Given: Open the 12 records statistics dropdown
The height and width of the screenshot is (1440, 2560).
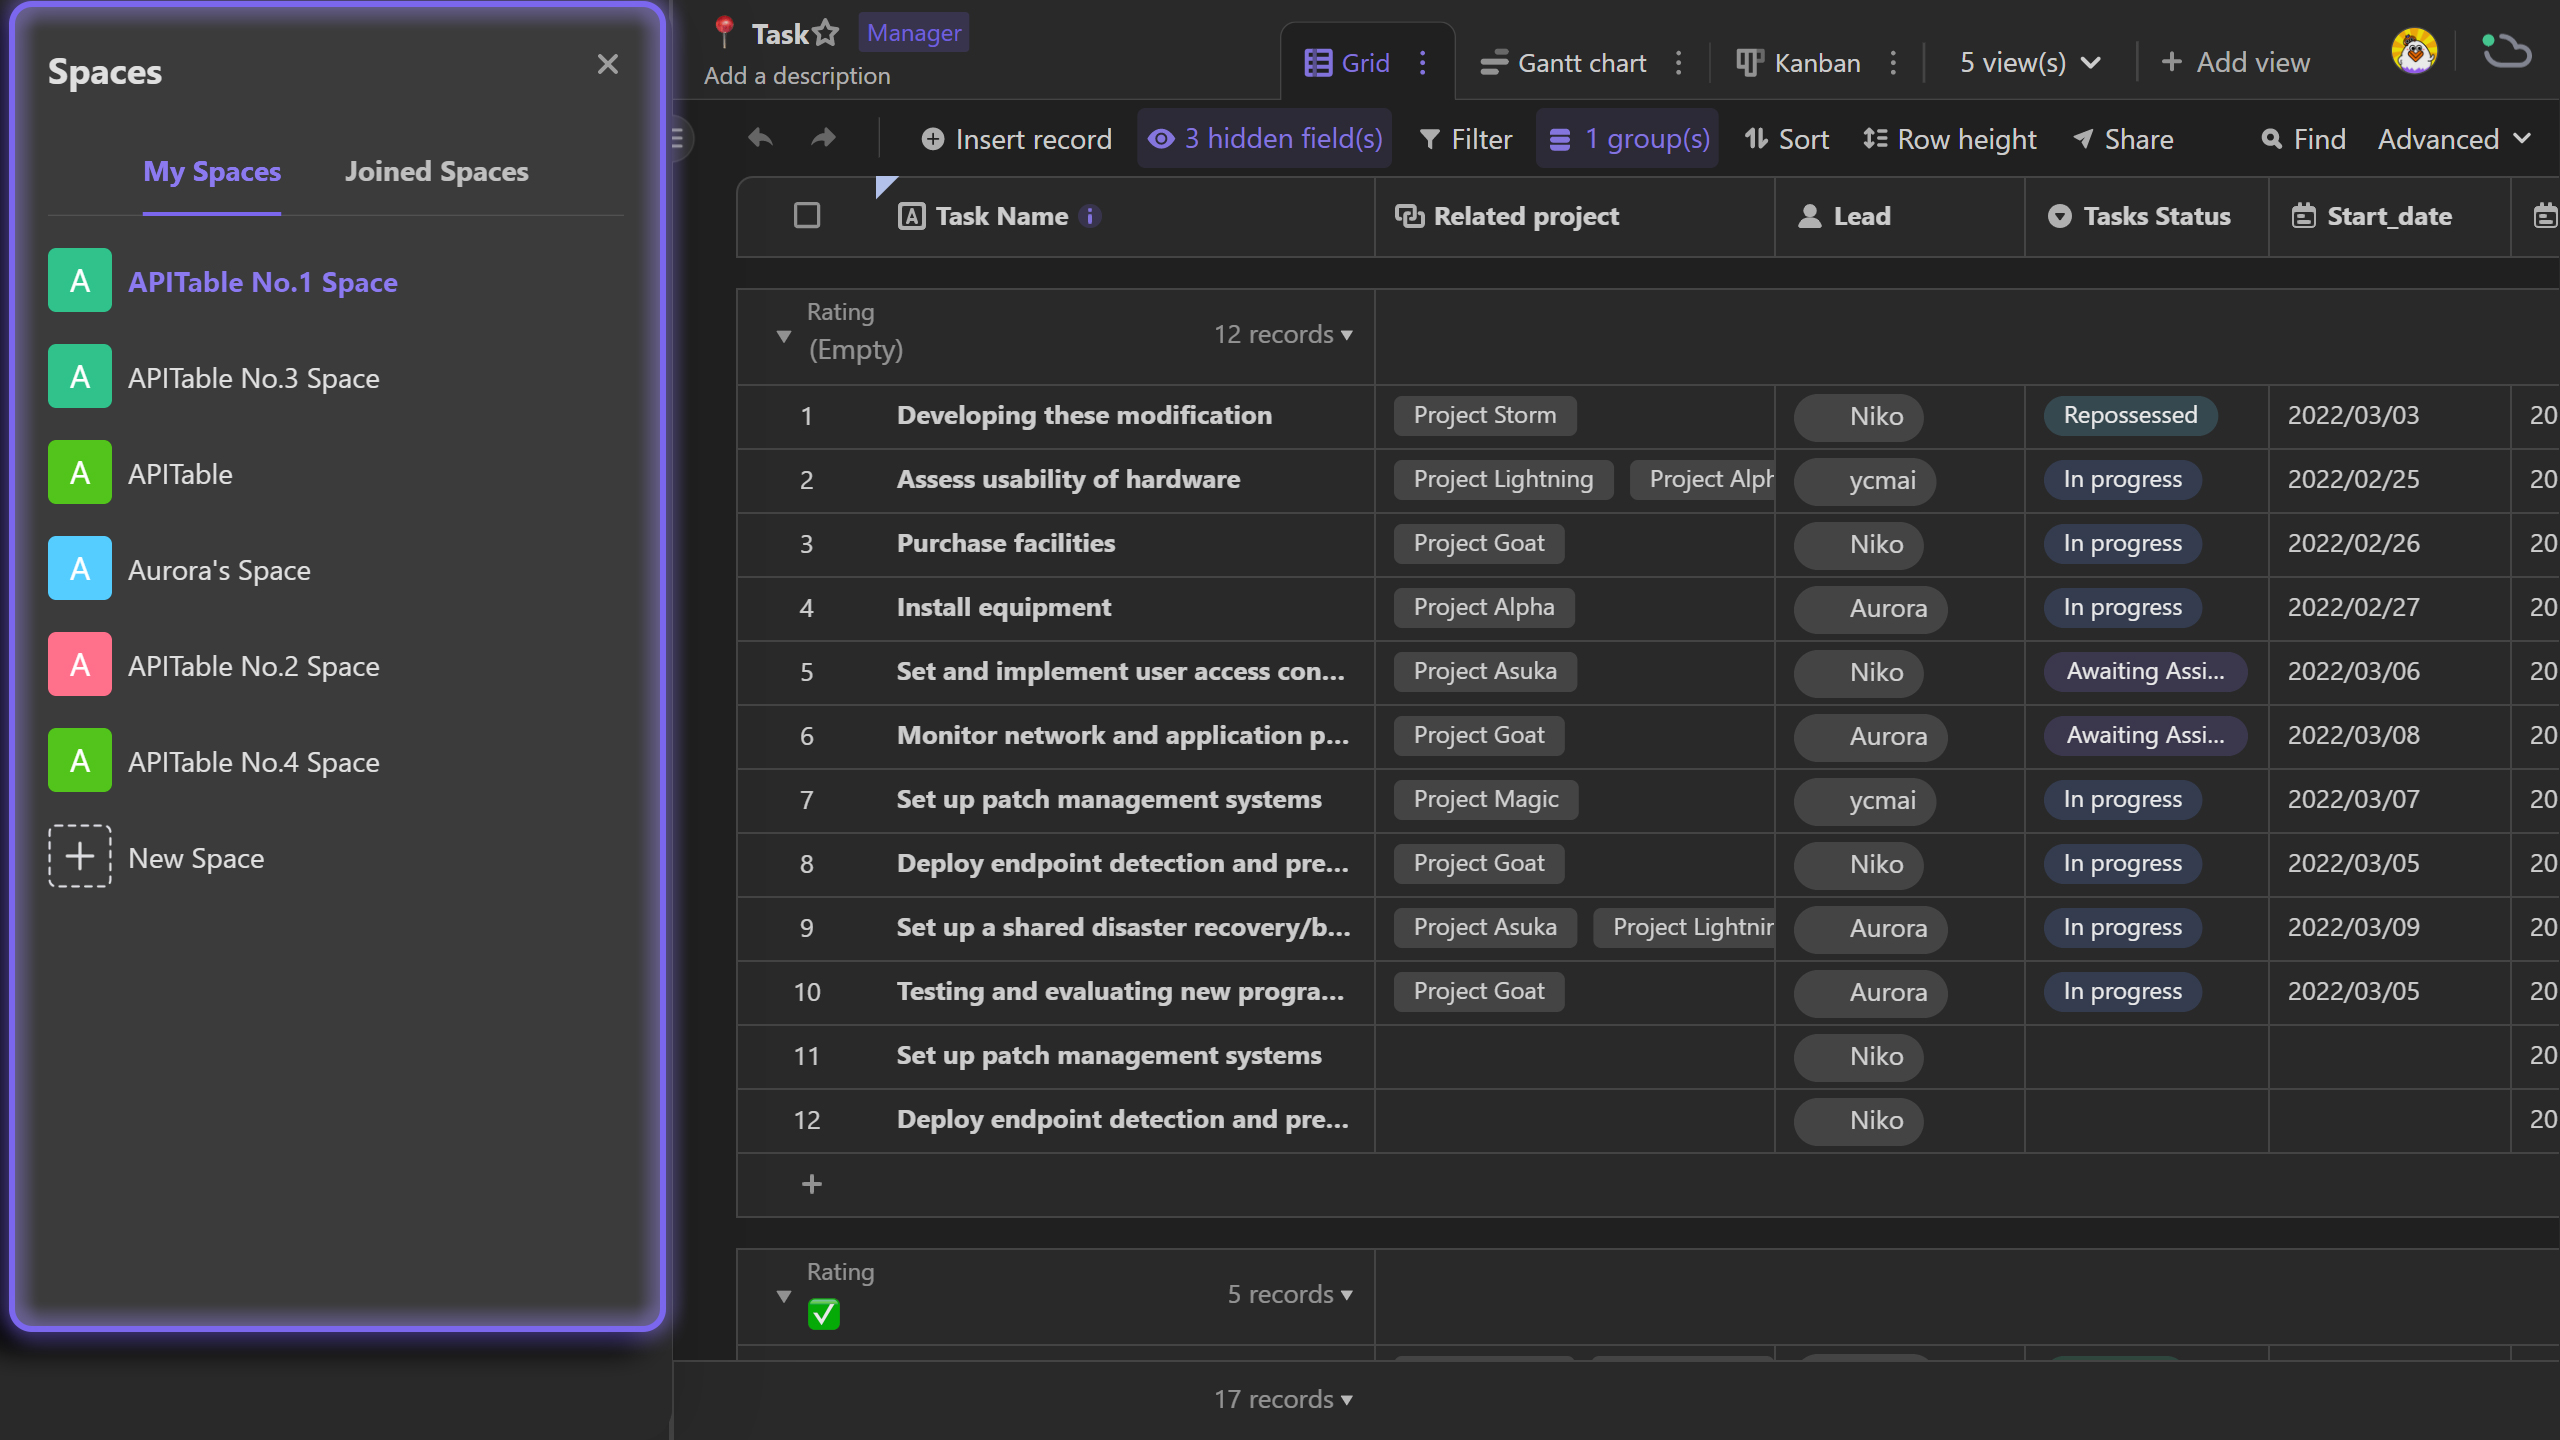Looking at the screenshot, I should pos(1283,334).
